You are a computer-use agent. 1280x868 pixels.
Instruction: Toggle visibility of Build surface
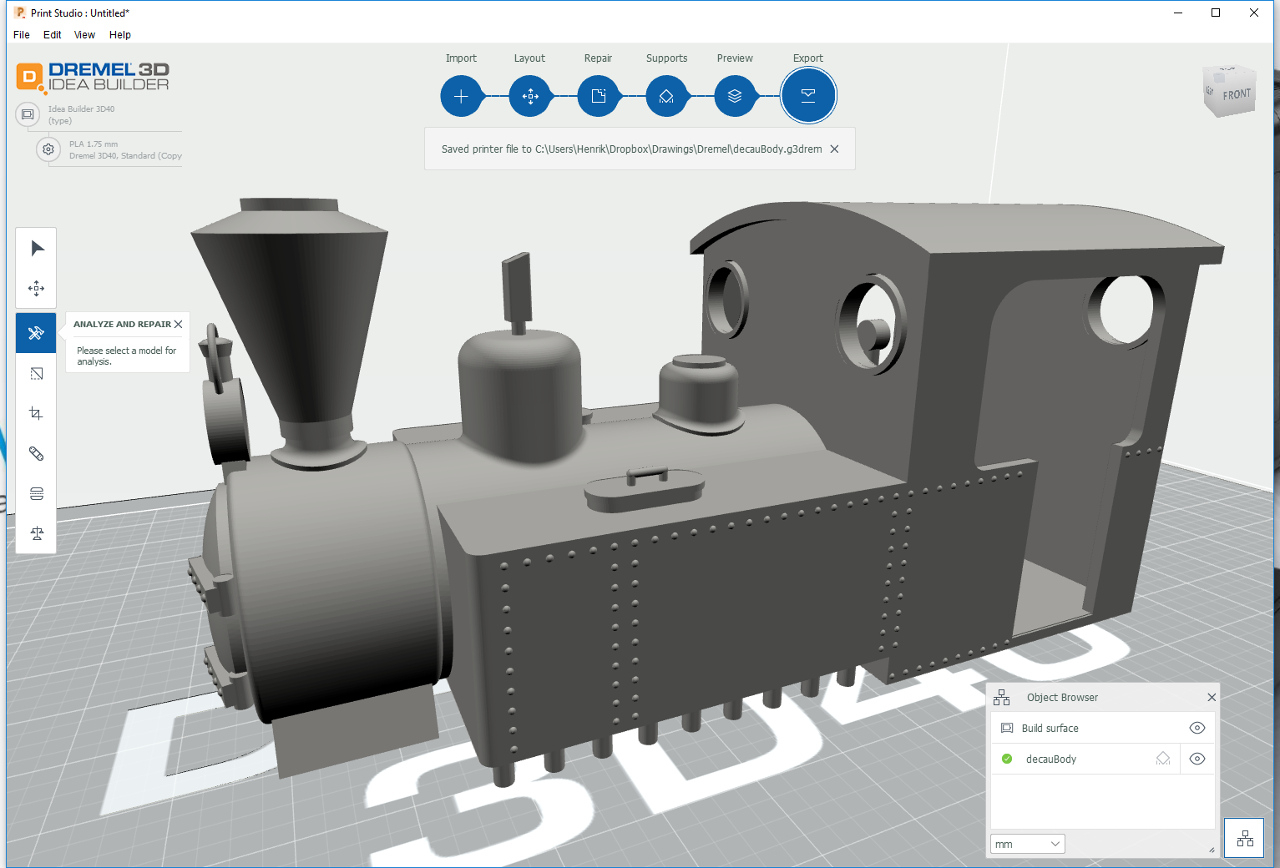(1198, 728)
